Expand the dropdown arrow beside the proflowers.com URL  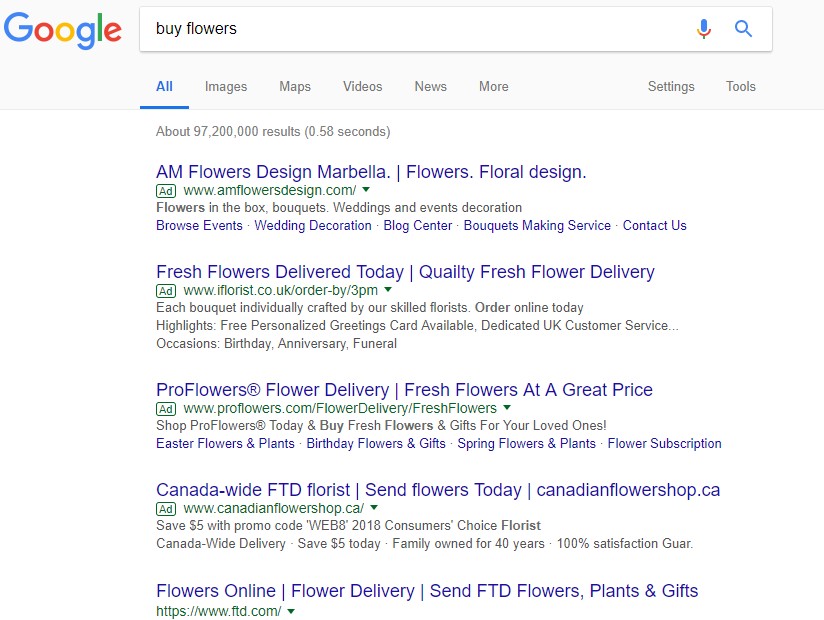point(507,408)
